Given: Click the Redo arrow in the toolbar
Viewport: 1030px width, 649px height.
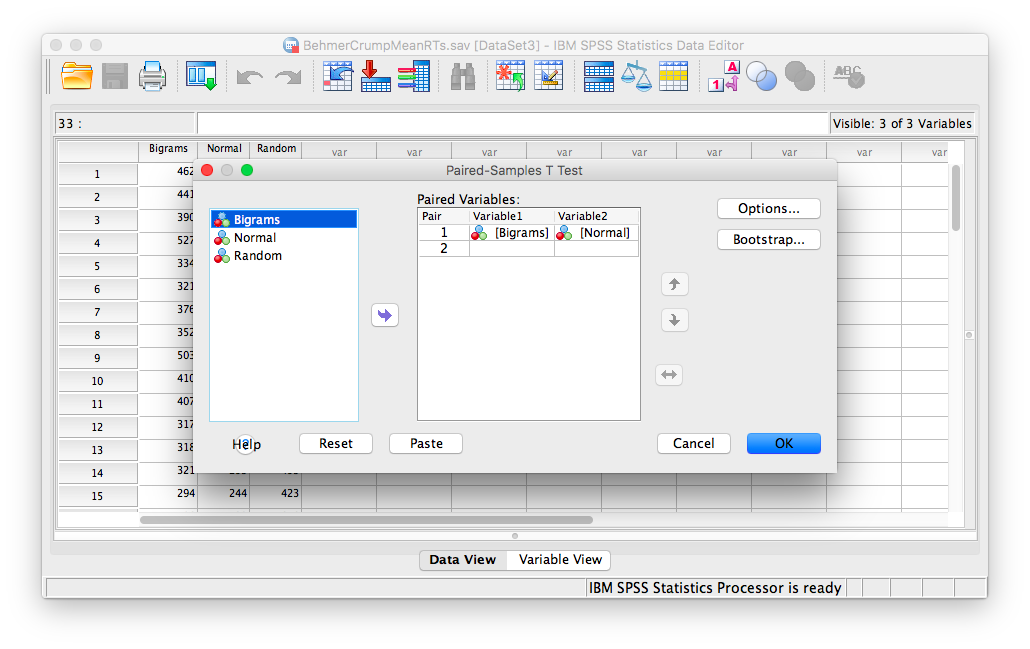Looking at the screenshot, I should (288, 78).
